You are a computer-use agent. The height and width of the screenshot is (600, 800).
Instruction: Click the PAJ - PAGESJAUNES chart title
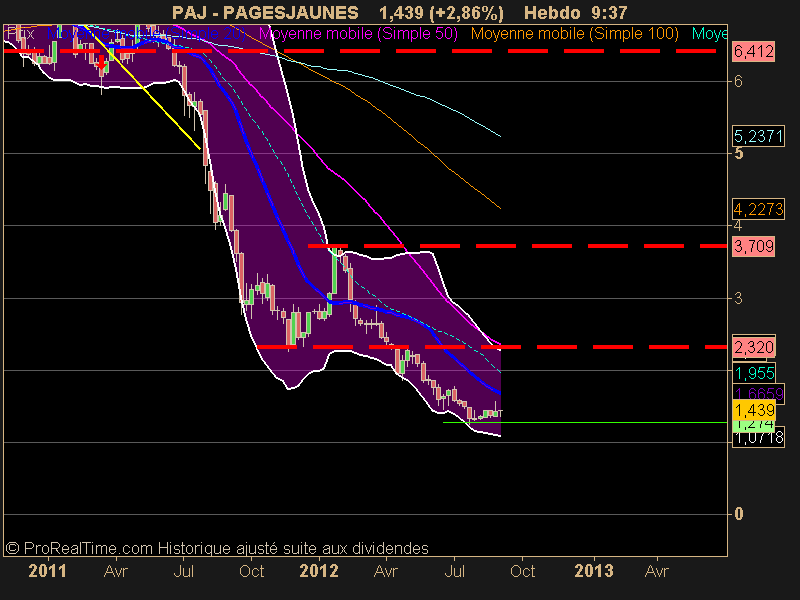[x=265, y=12]
